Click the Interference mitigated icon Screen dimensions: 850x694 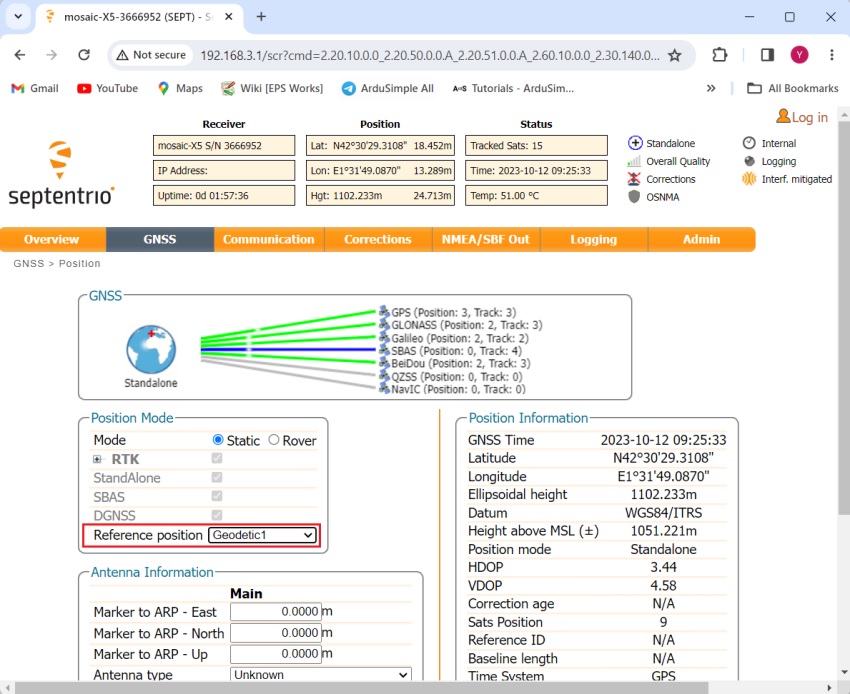[749, 179]
